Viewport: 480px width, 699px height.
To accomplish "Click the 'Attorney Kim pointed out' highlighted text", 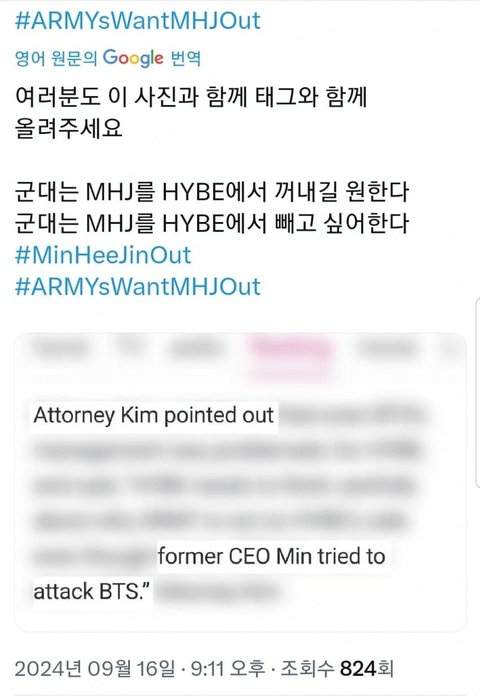I will (153, 416).
